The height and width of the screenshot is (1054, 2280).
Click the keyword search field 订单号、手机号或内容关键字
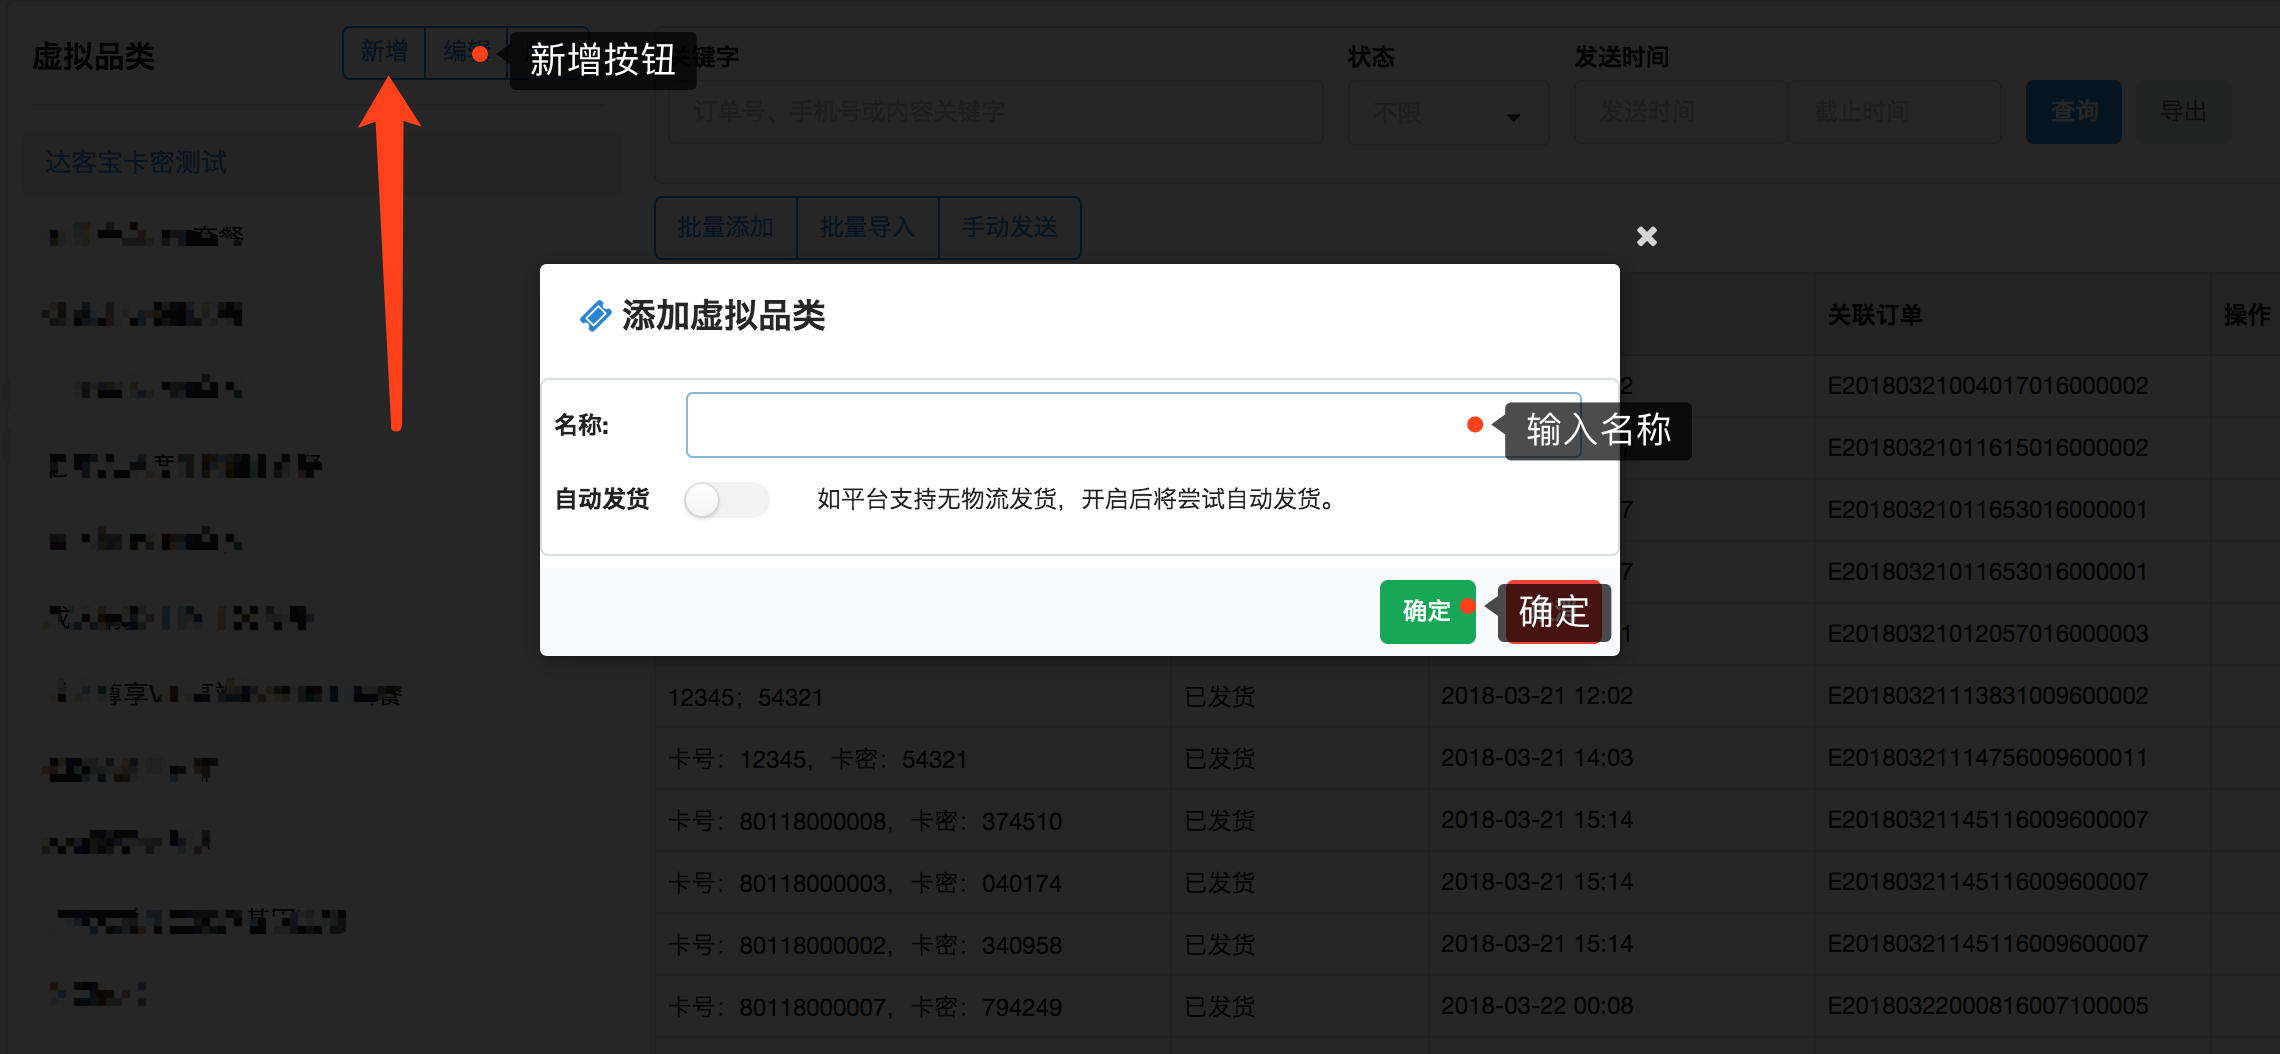coord(996,112)
